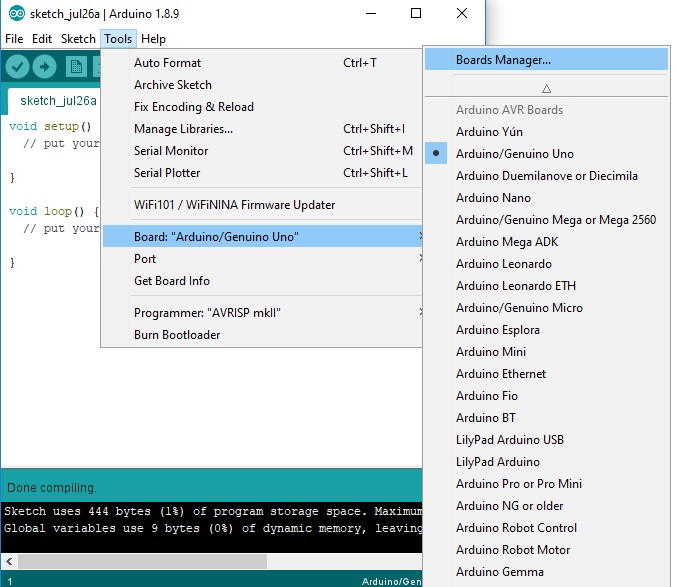676x587 pixels.
Task: Choose Auto Format from Tools menu
Action: [262, 63]
